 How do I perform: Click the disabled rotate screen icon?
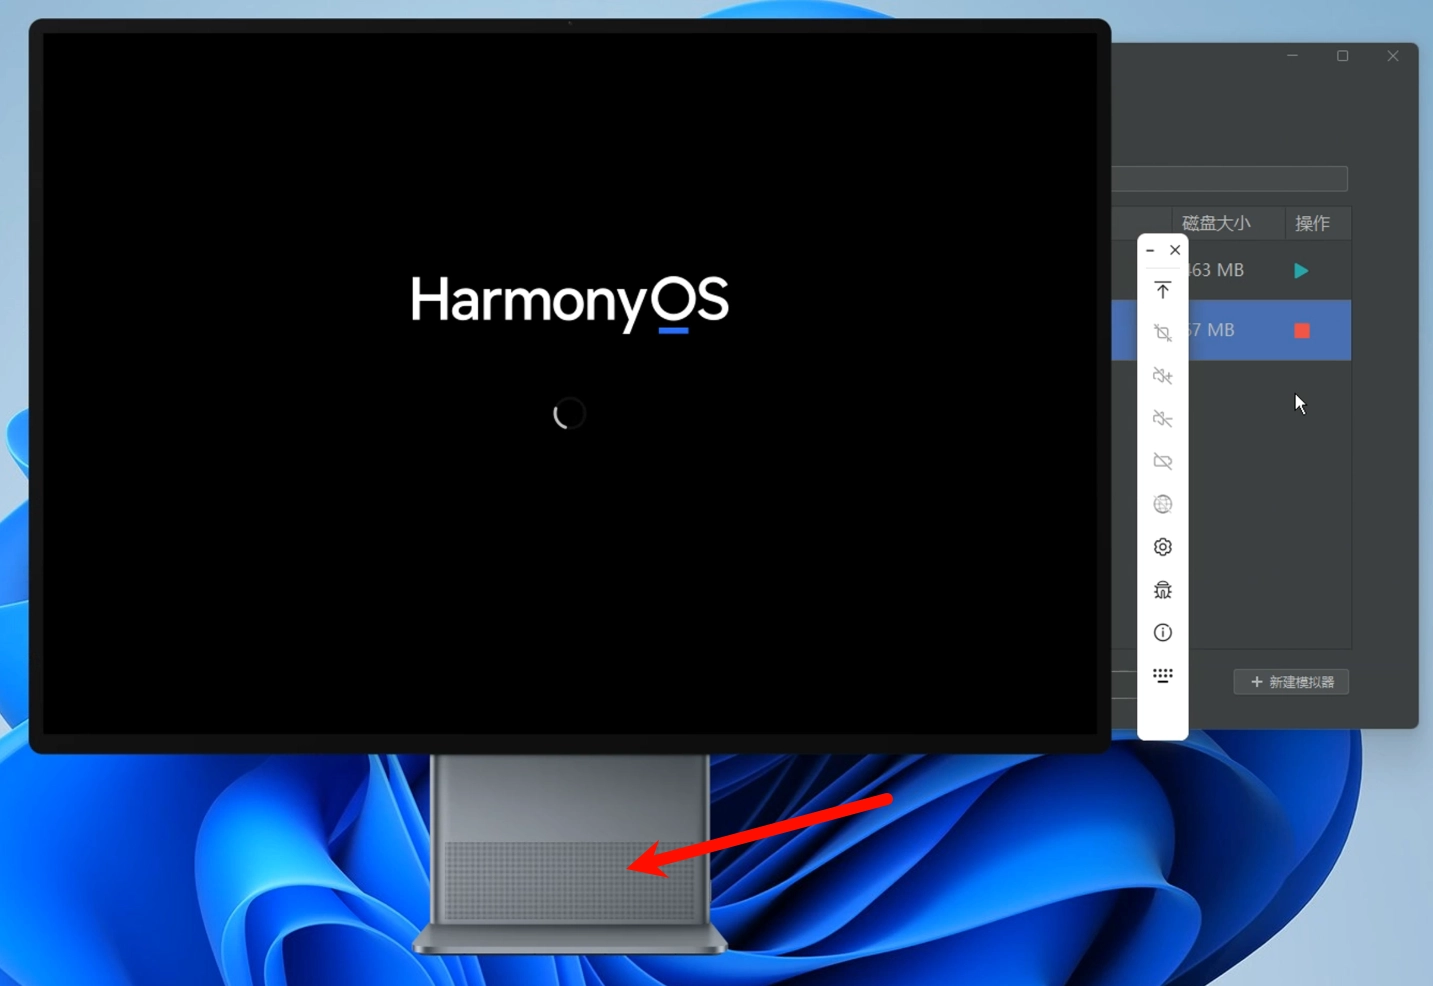(1162, 333)
